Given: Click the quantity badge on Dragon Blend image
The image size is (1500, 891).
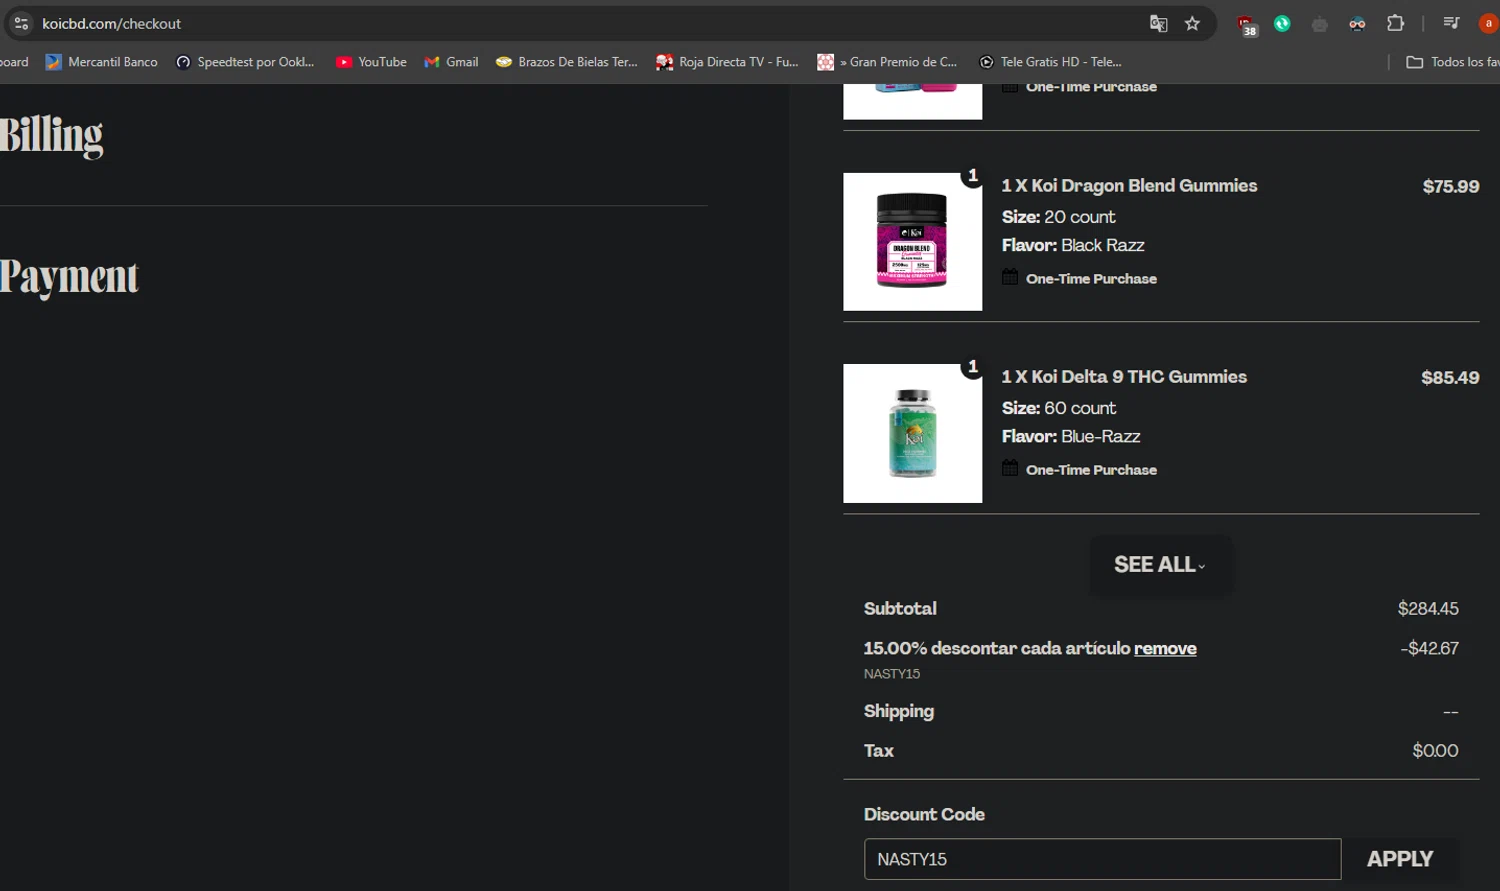Looking at the screenshot, I should tap(972, 176).
